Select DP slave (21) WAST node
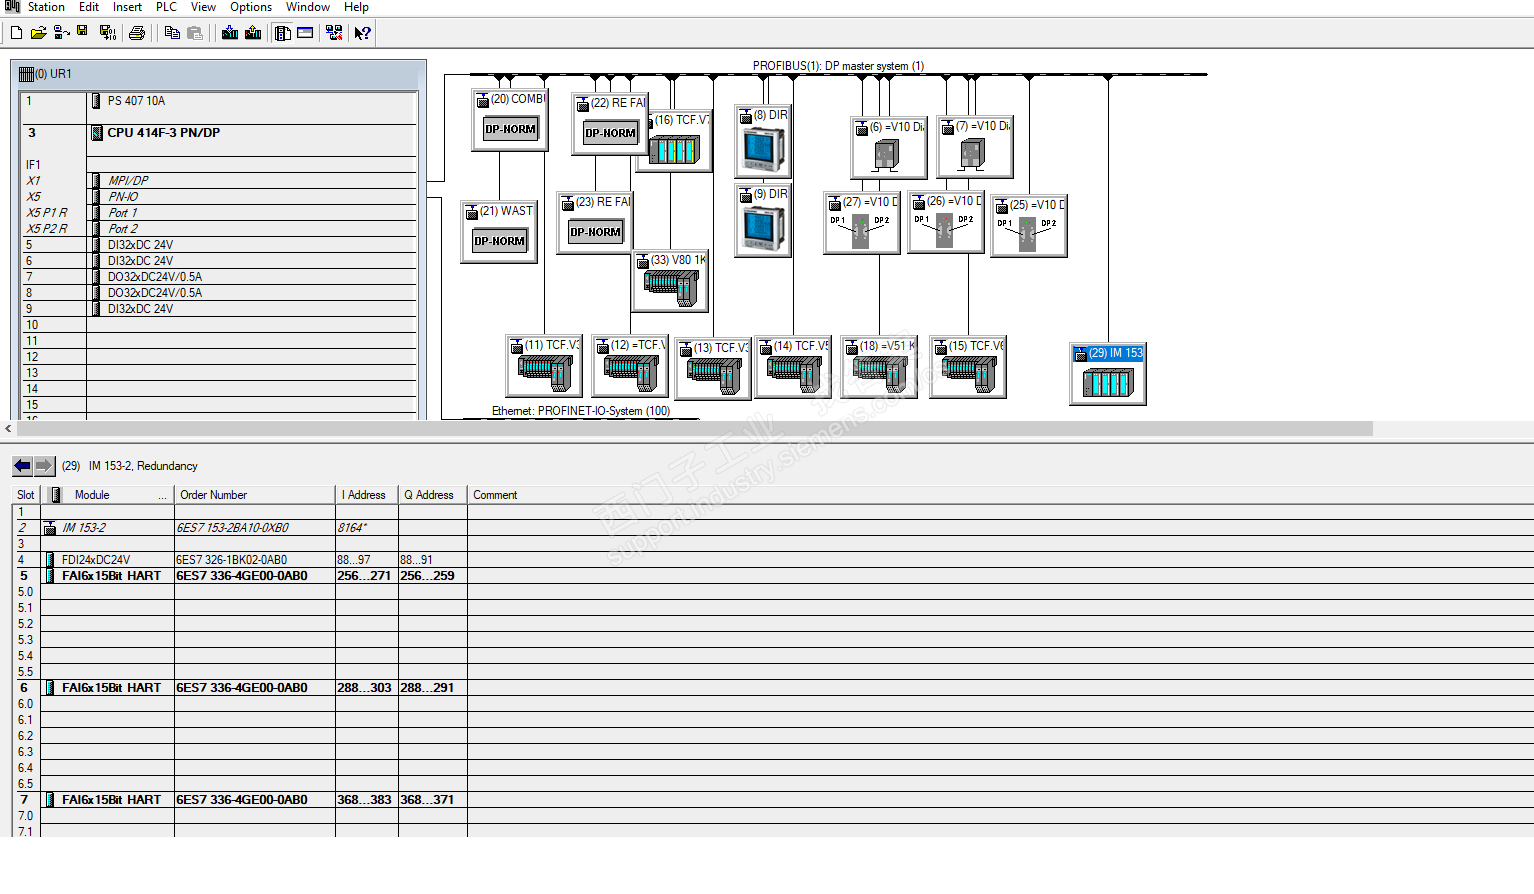 point(499,232)
